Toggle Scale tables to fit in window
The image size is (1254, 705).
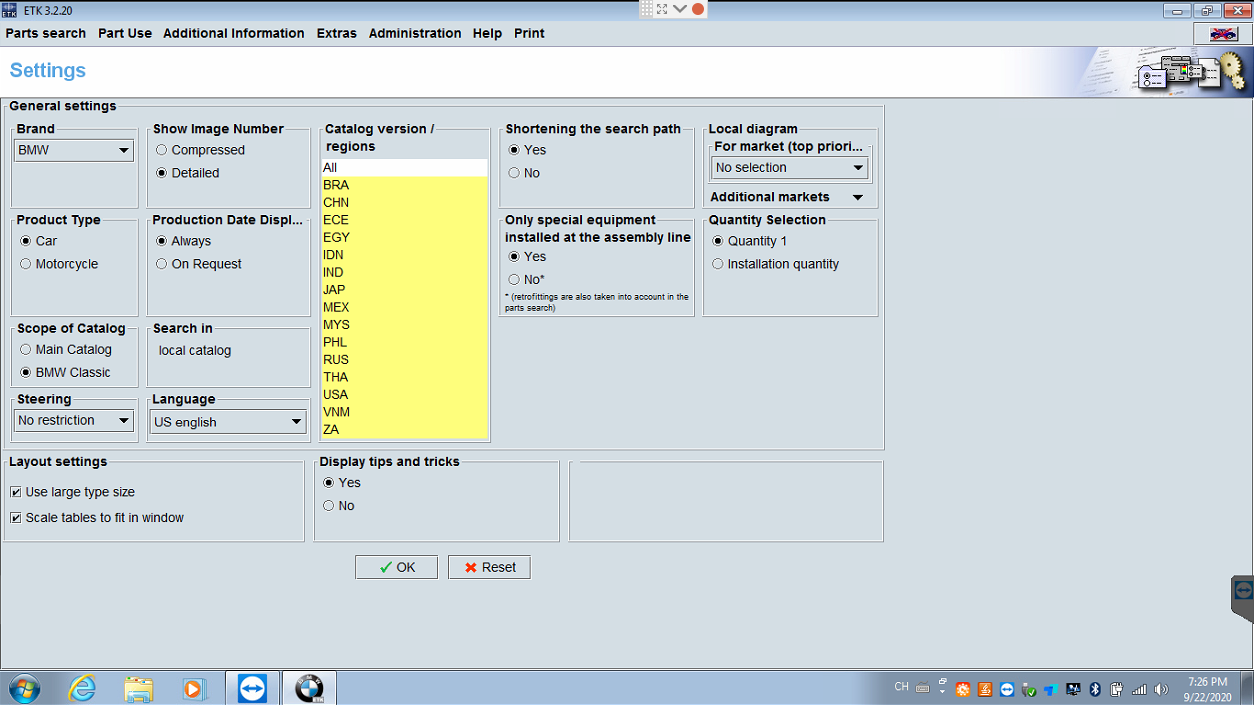click(16, 518)
